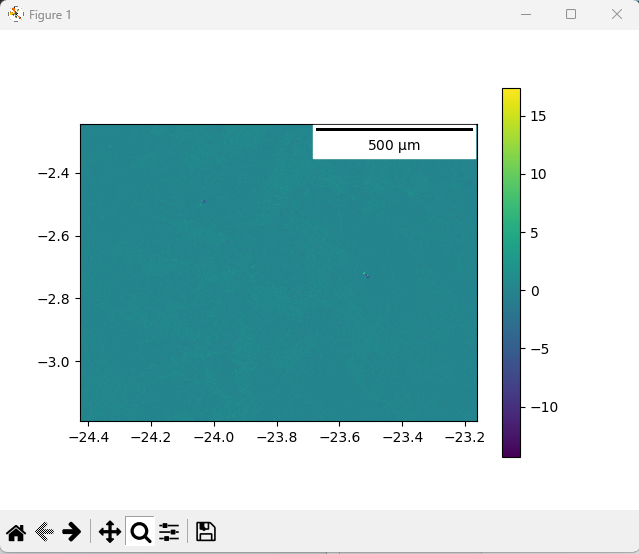This screenshot has width=639, height=554.
Task: Click the dark purple bottom of the colorbar
Action: 510,452
